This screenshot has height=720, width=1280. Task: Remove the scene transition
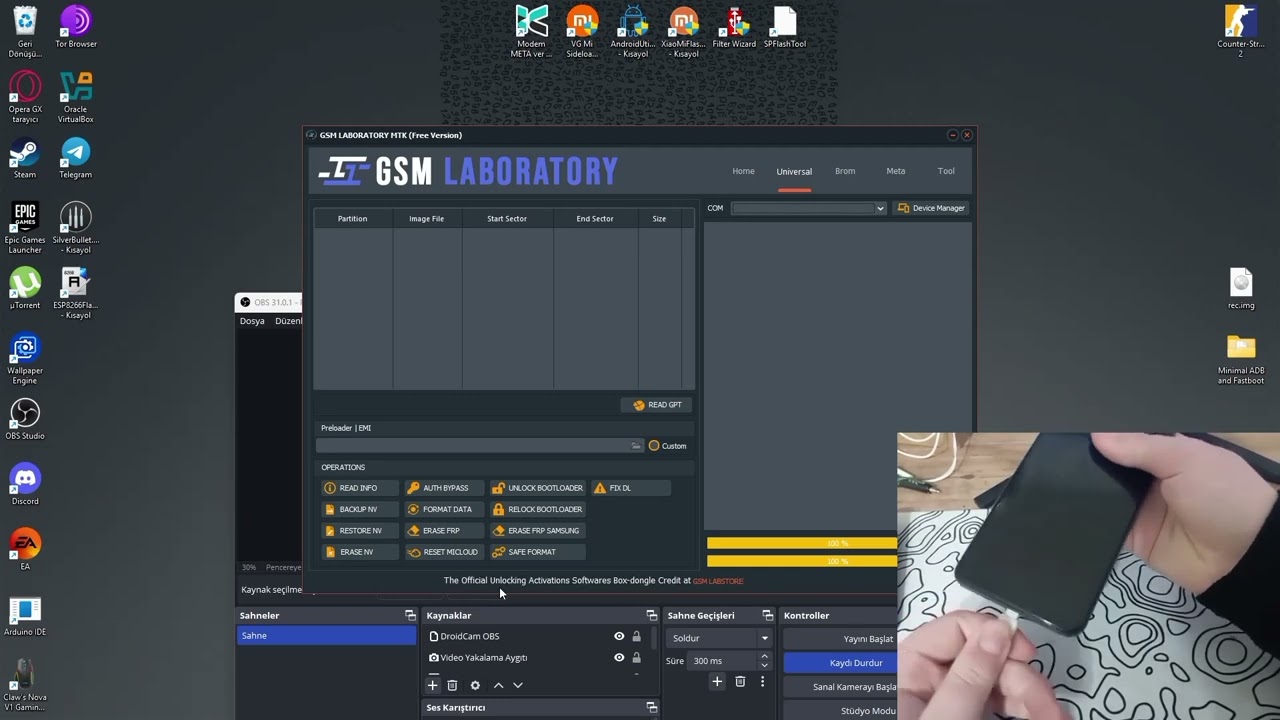pos(740,682)
